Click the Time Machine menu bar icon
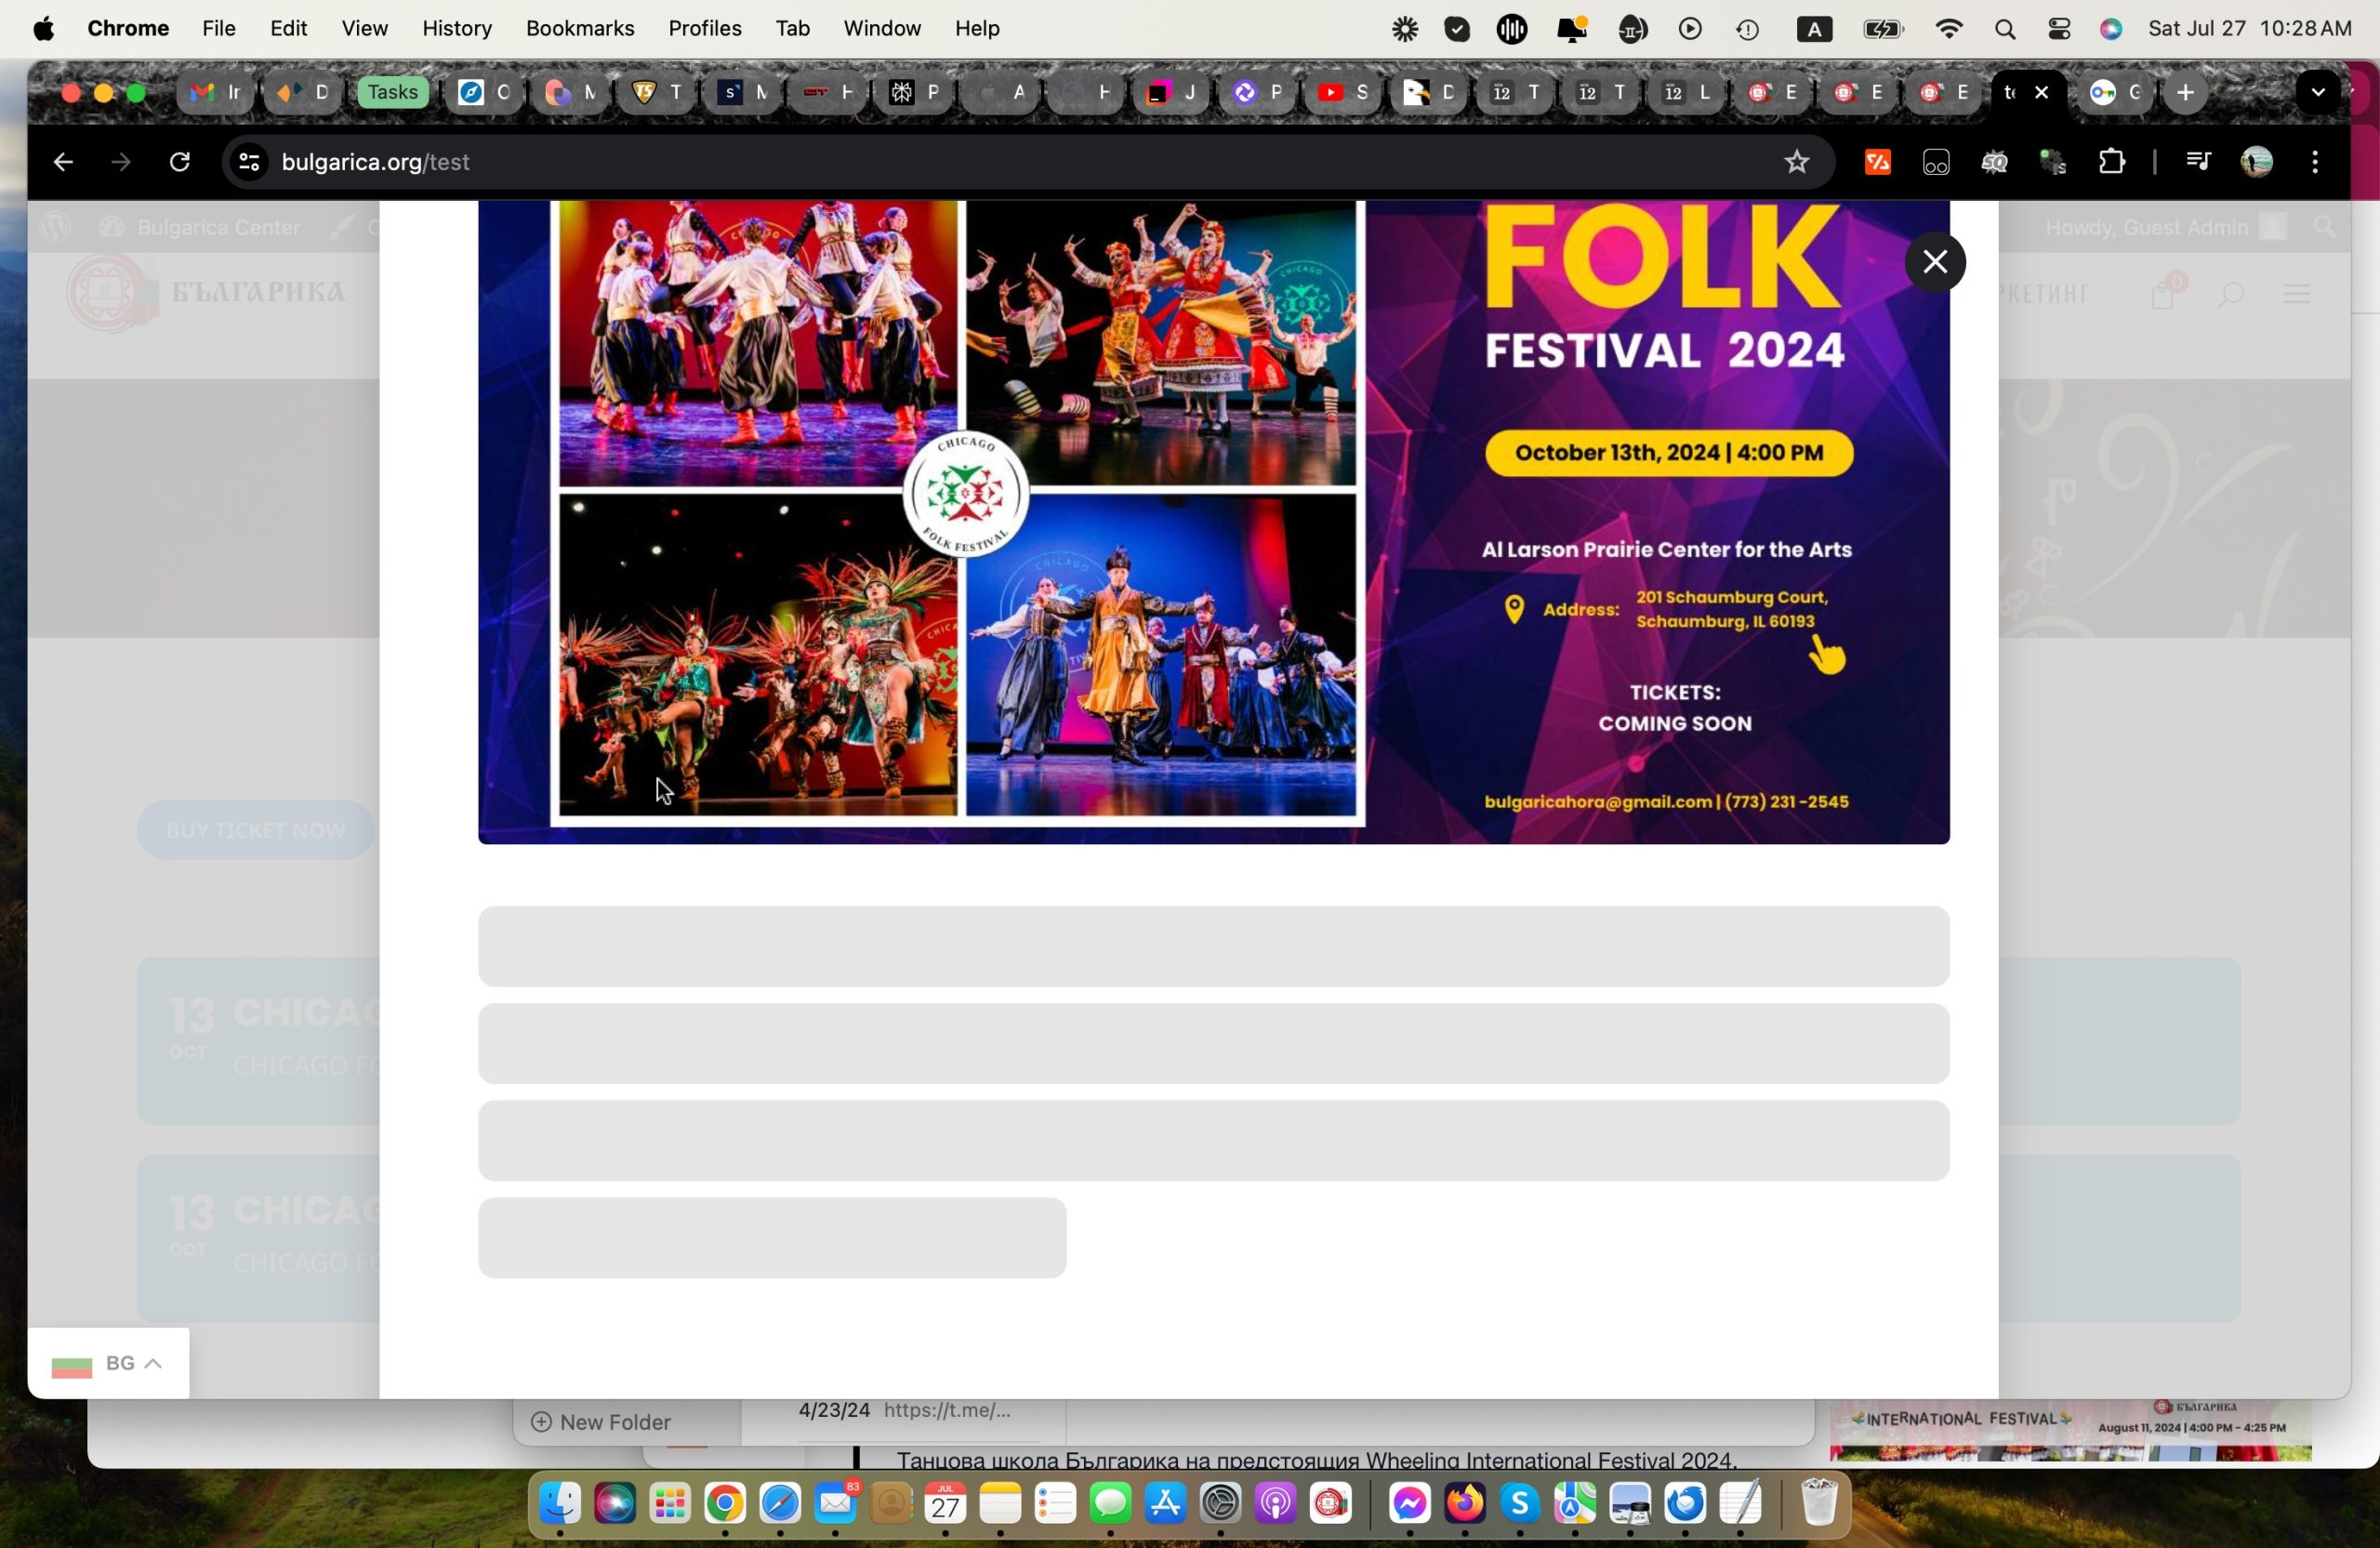Viewport: 2380px width, 1548px height. tap(1747, 29)
